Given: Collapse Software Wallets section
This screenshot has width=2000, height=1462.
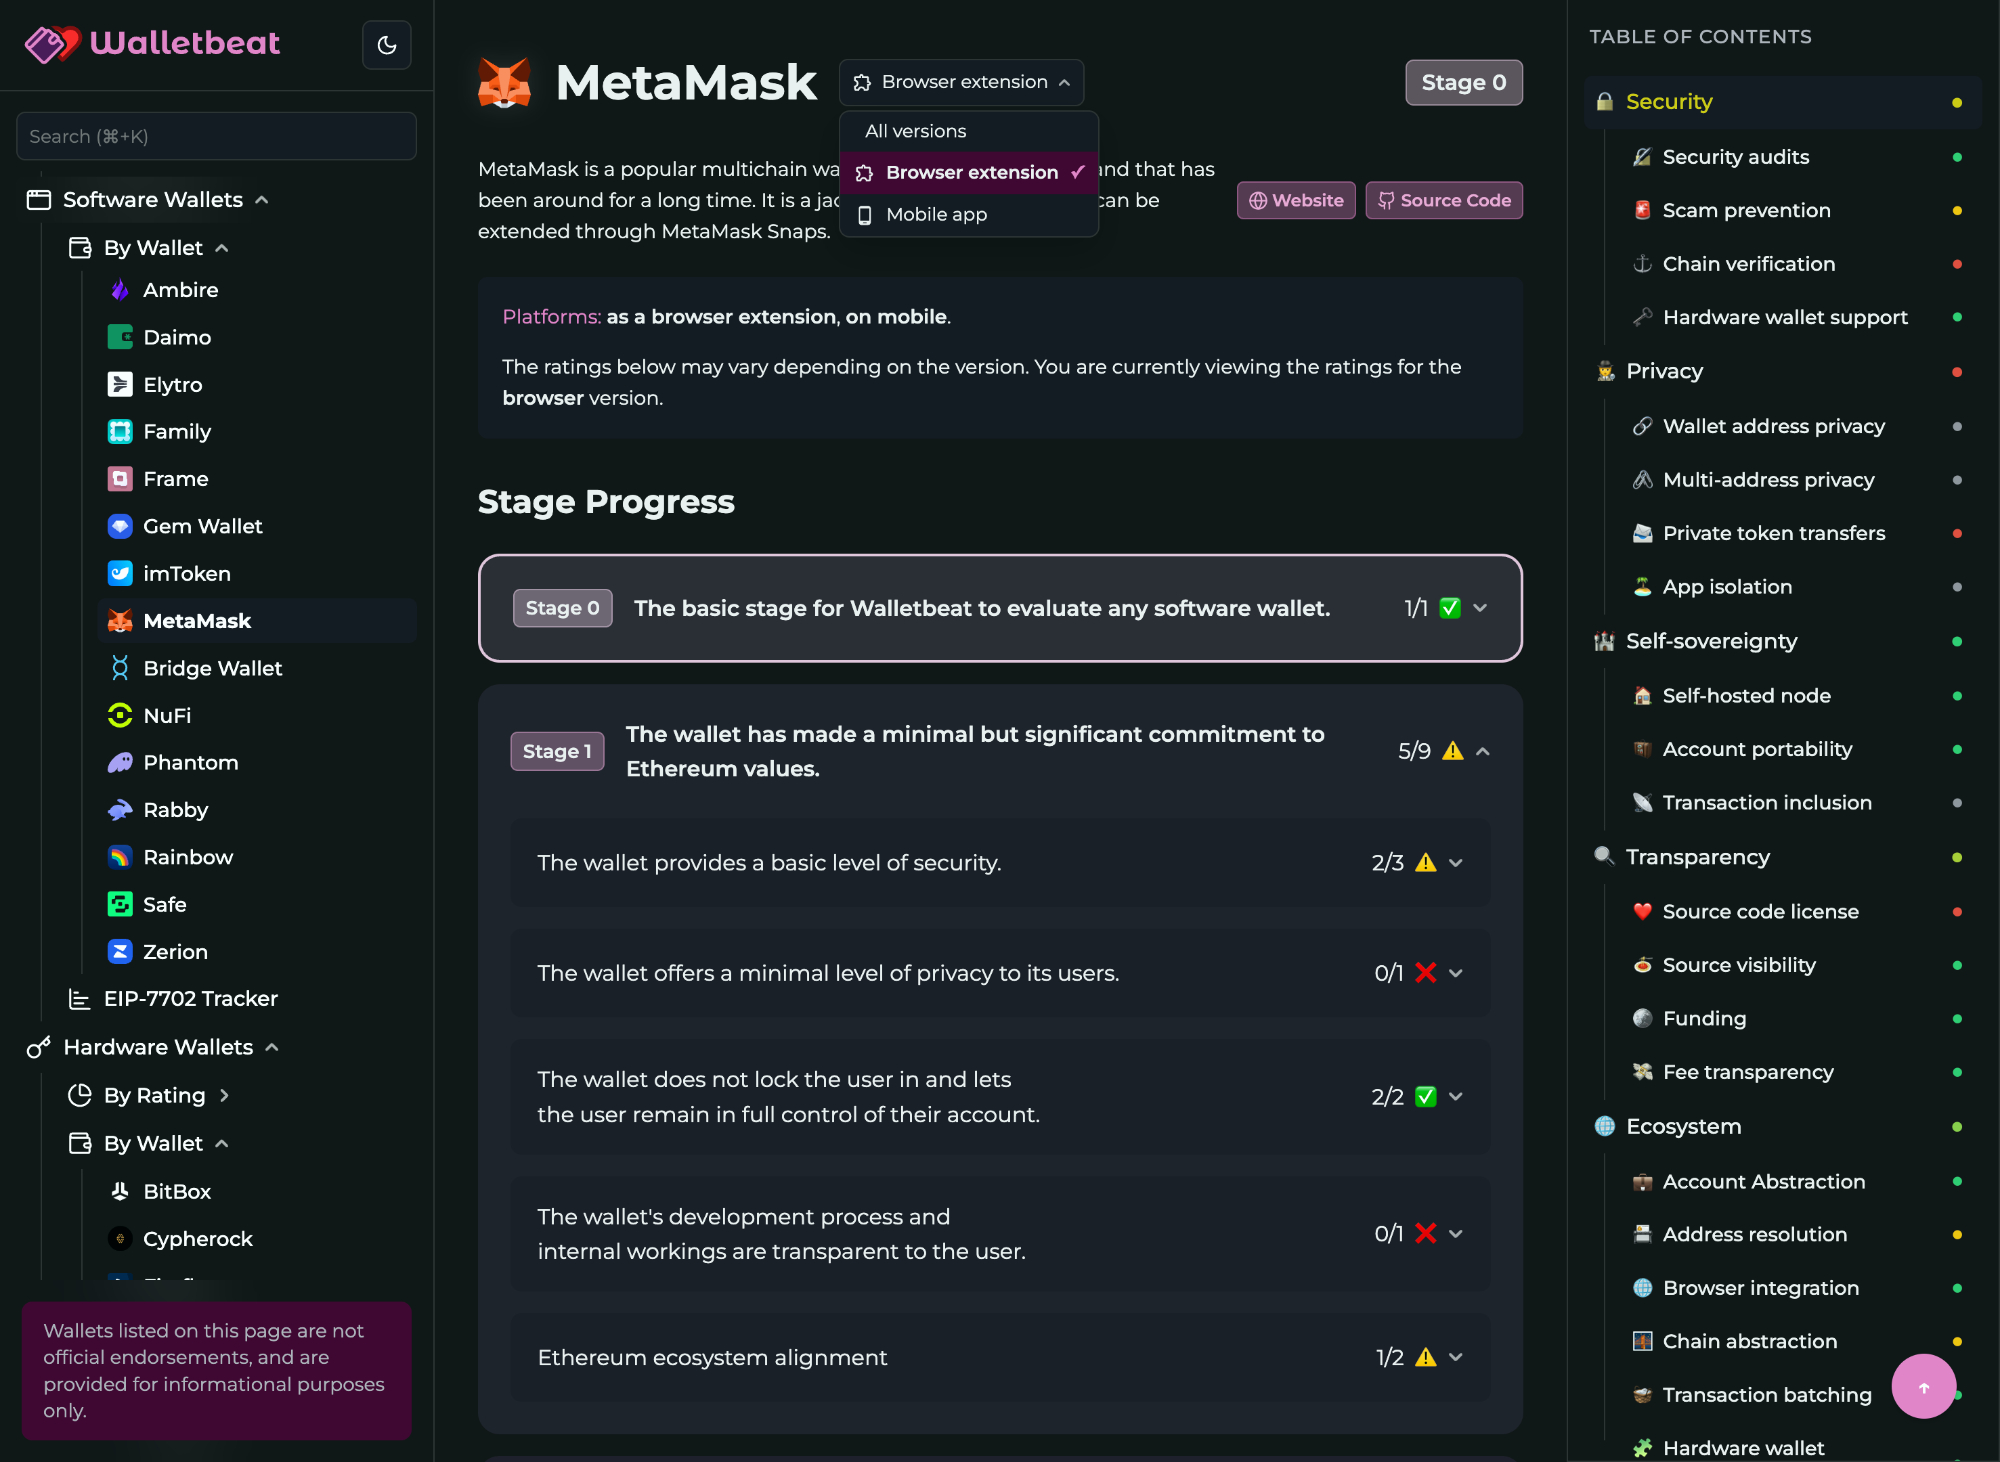Looking at the screenshot, I should [261, 200].
